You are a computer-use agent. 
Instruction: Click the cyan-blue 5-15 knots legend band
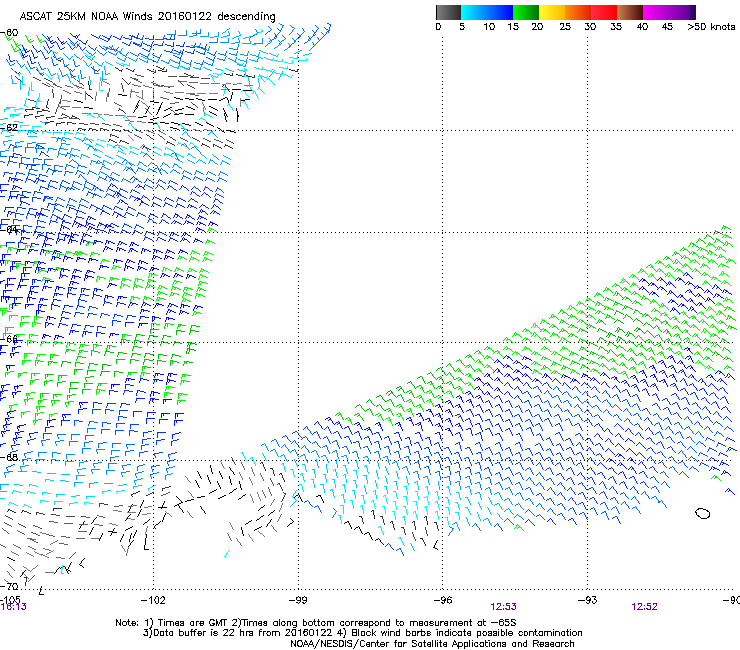pos(487,12)
